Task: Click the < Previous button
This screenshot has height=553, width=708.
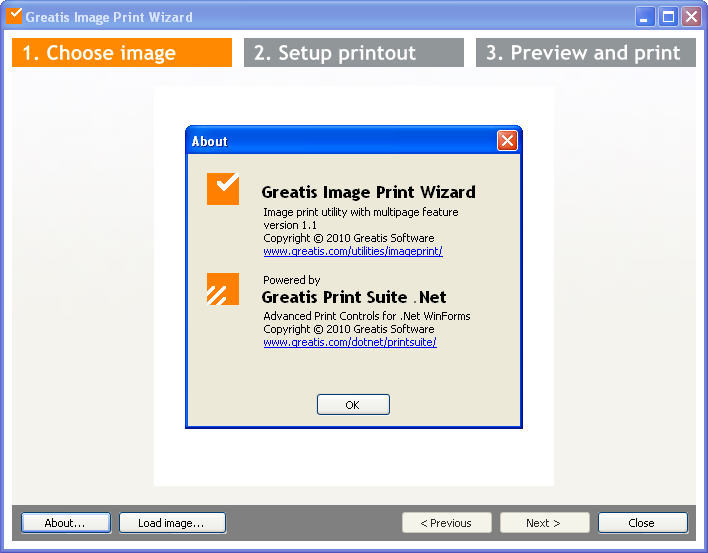Action: point(447,523)
